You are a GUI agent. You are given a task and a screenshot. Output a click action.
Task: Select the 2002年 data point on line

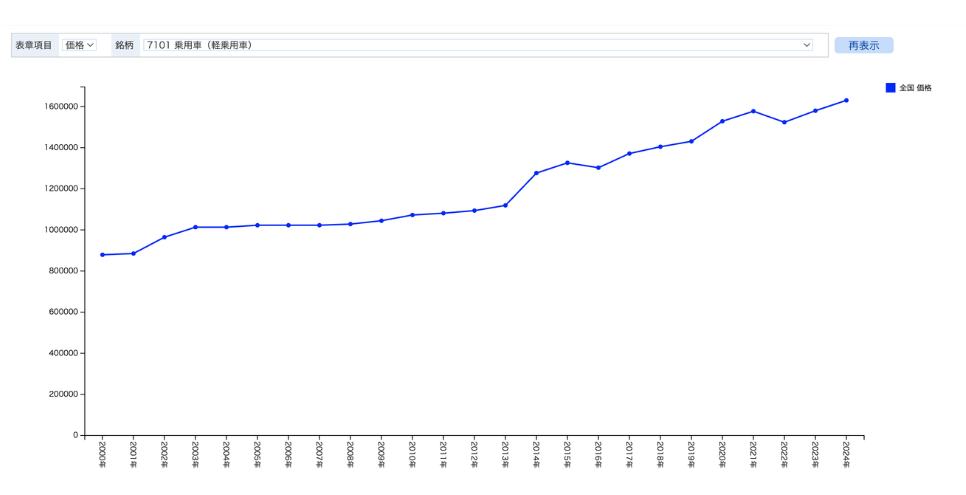click(x=164, y=237)
